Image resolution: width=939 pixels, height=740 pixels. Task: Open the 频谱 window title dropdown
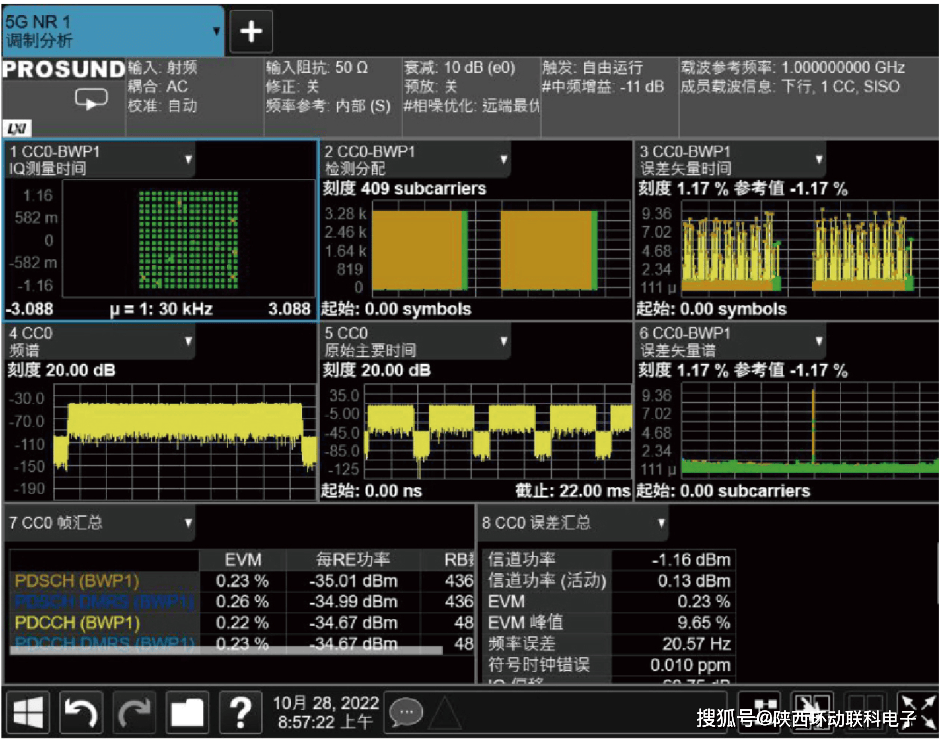coord(188,341)
